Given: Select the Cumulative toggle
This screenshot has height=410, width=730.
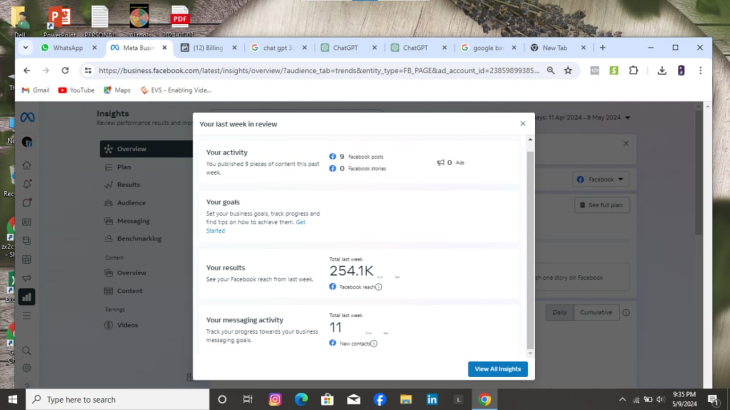Looking at the screenshot, I should point(596,312).
